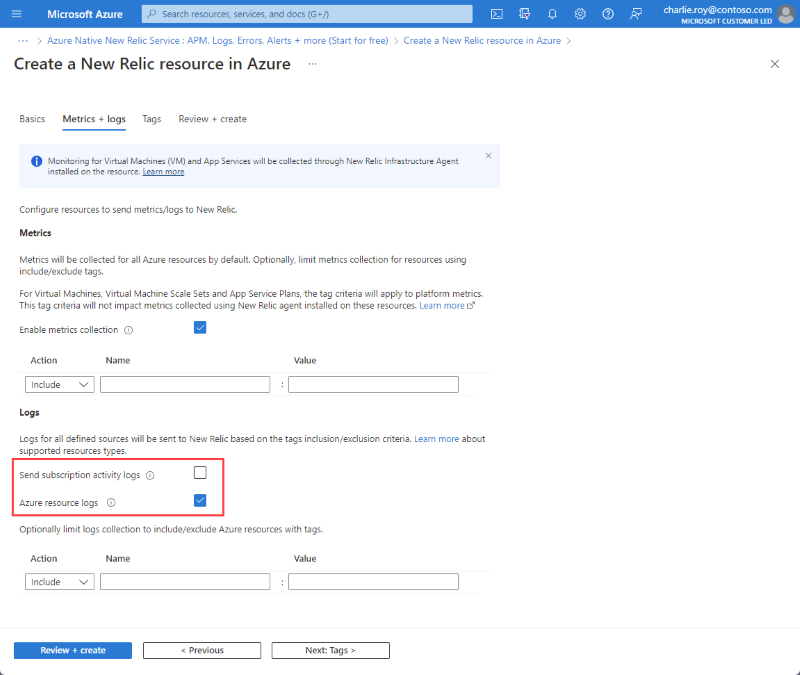Open the Help question mark menu
This screenshot has height=675, width=800.
608,14
